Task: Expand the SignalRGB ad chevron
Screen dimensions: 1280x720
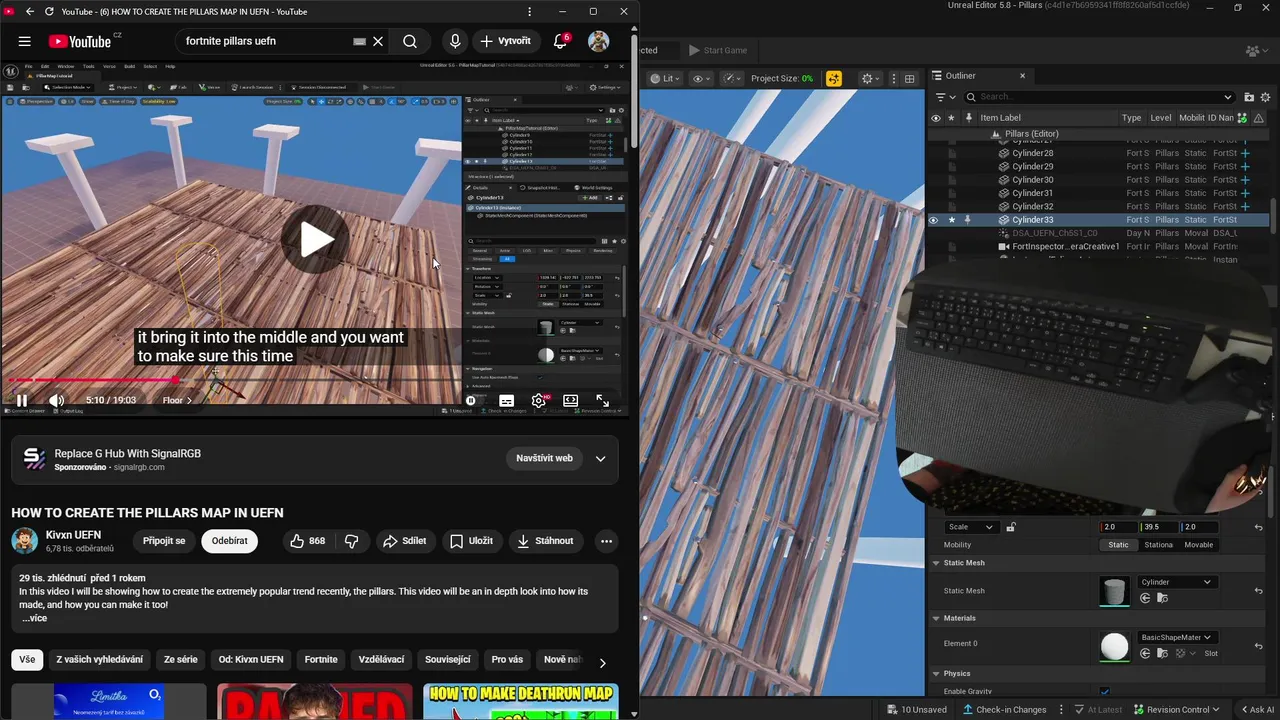Action: 600,458
